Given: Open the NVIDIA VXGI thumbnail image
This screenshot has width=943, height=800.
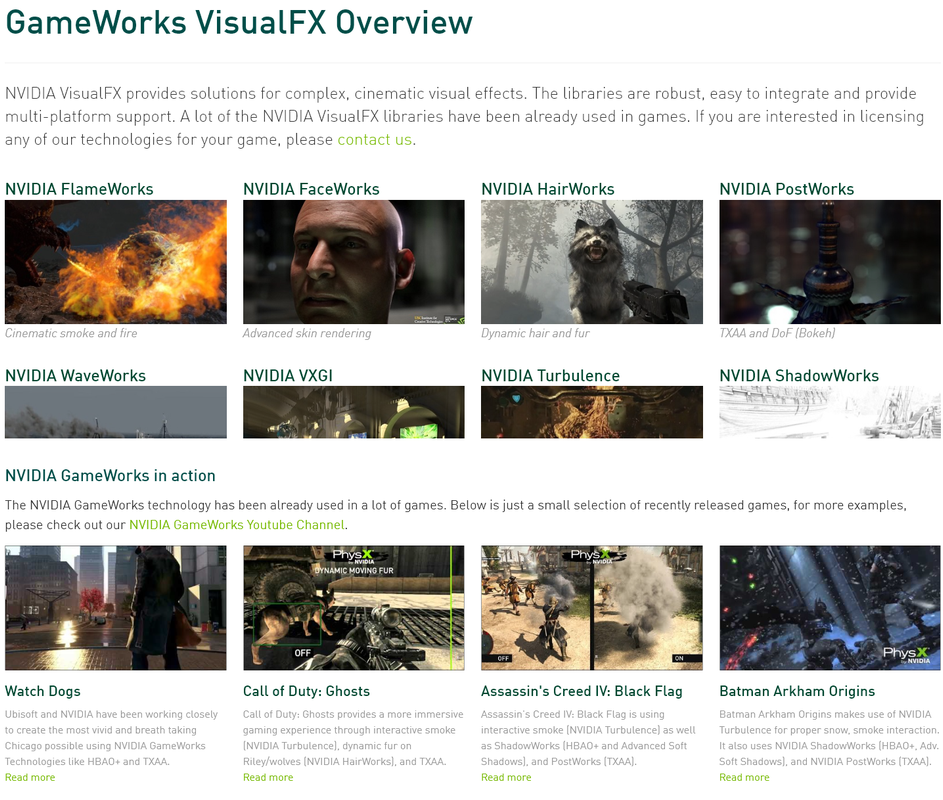Looking at the screenshot, I should coord(354,412).
